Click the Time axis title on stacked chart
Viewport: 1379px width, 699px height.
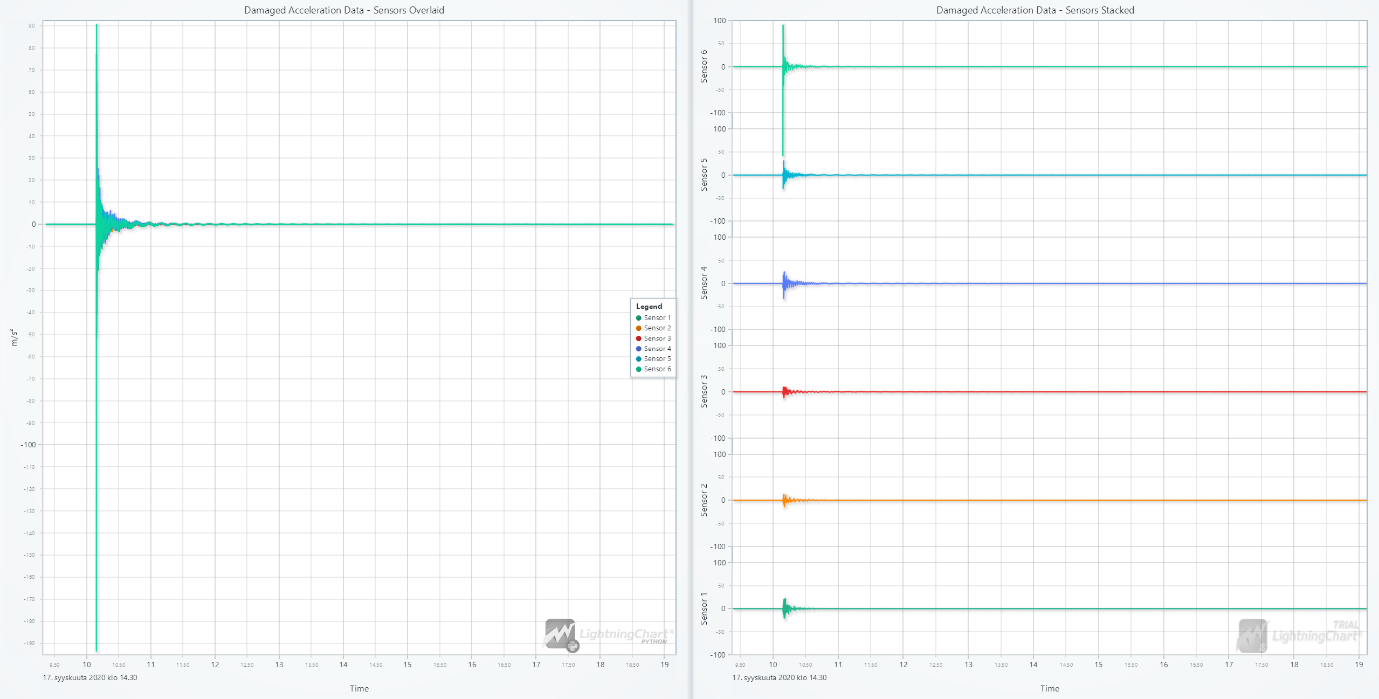[1049, 688]
